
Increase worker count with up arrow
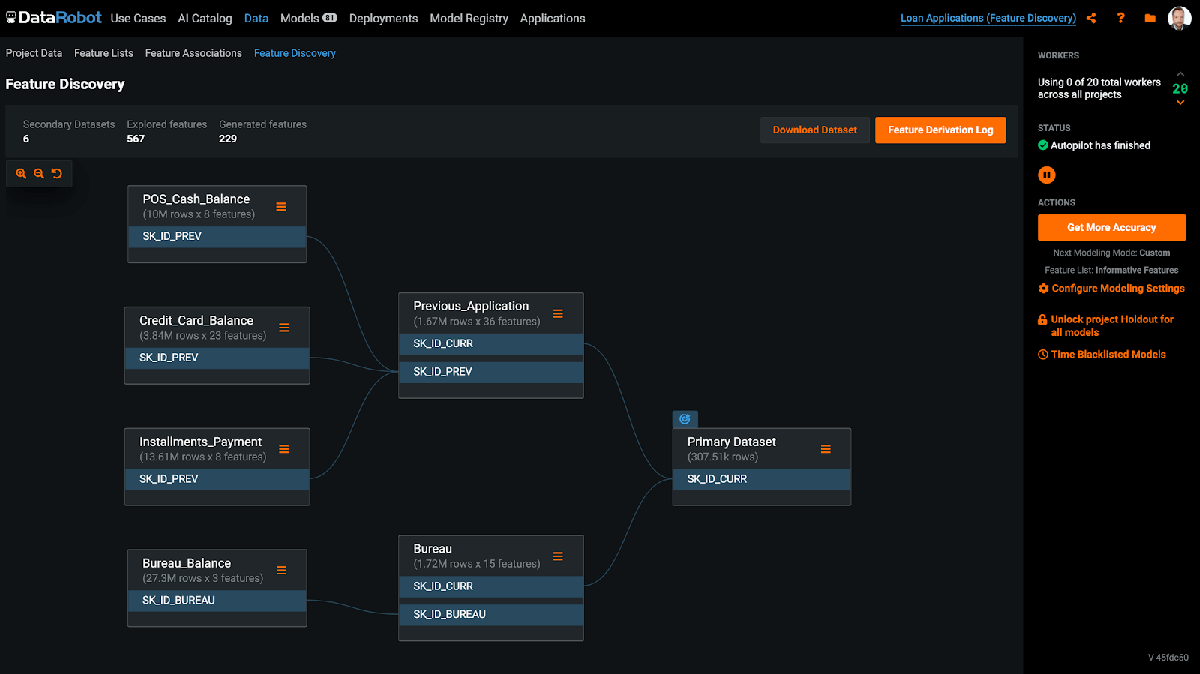click(1180, 76)
